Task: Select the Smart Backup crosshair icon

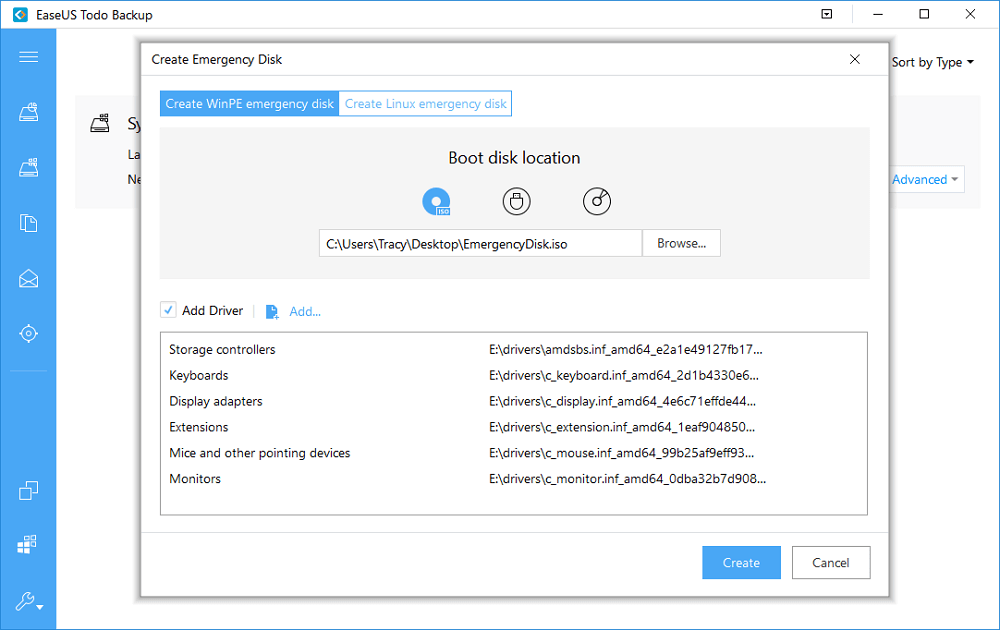Action: tap(29, 333)
